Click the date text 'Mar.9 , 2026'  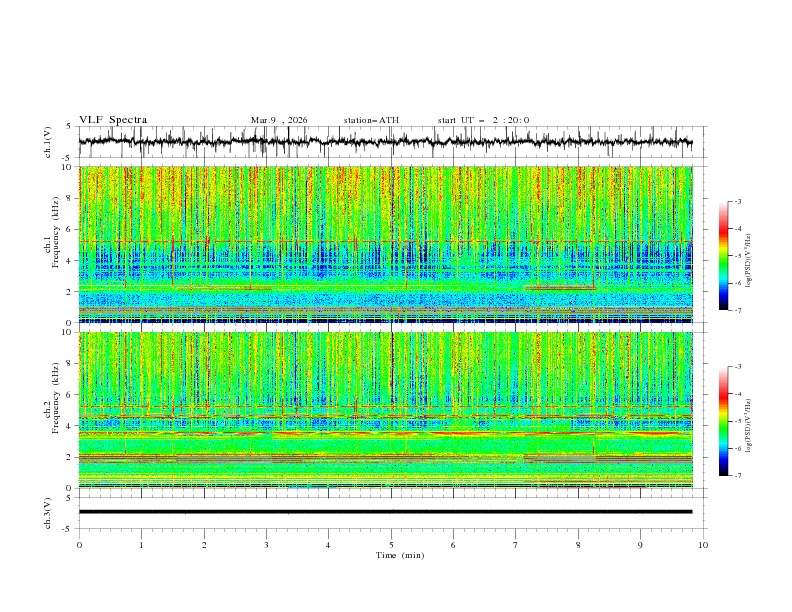(279, 120)
